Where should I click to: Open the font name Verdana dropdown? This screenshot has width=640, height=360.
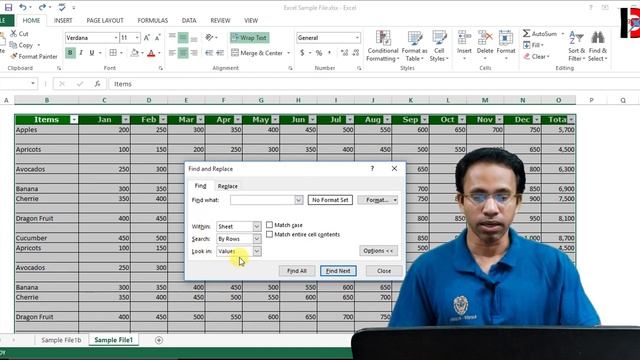pyautogui.click(x=116, y=38)
